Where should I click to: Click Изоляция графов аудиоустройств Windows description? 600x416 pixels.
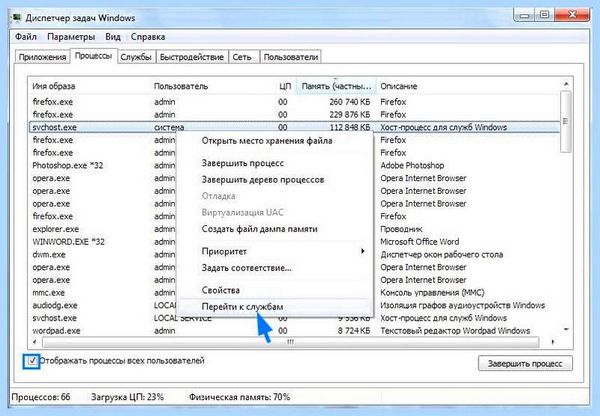[x=462, y=305]
